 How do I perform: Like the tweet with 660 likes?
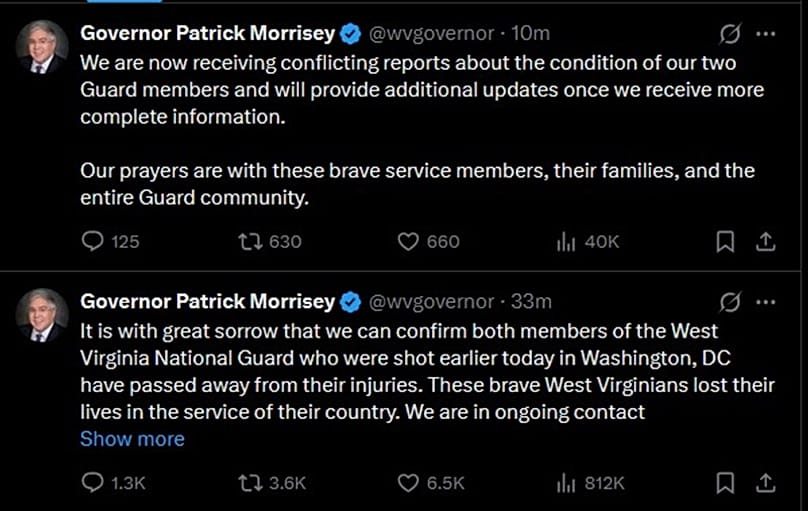click(x=407, y=241)
